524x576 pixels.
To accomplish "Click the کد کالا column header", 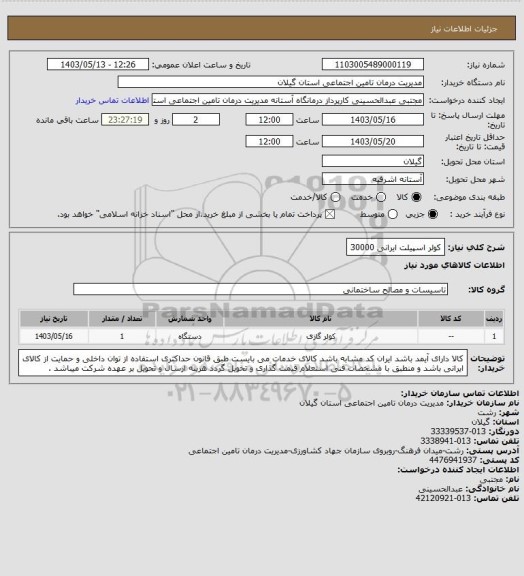I will click(451, 318).
